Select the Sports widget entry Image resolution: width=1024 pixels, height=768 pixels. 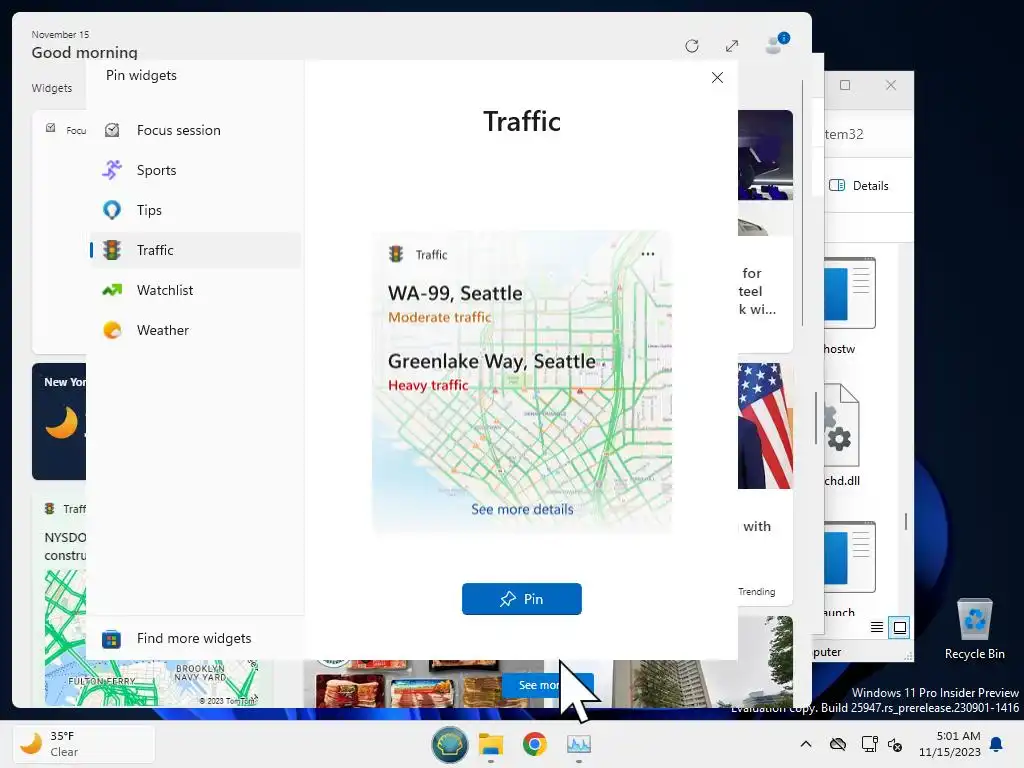195,170
